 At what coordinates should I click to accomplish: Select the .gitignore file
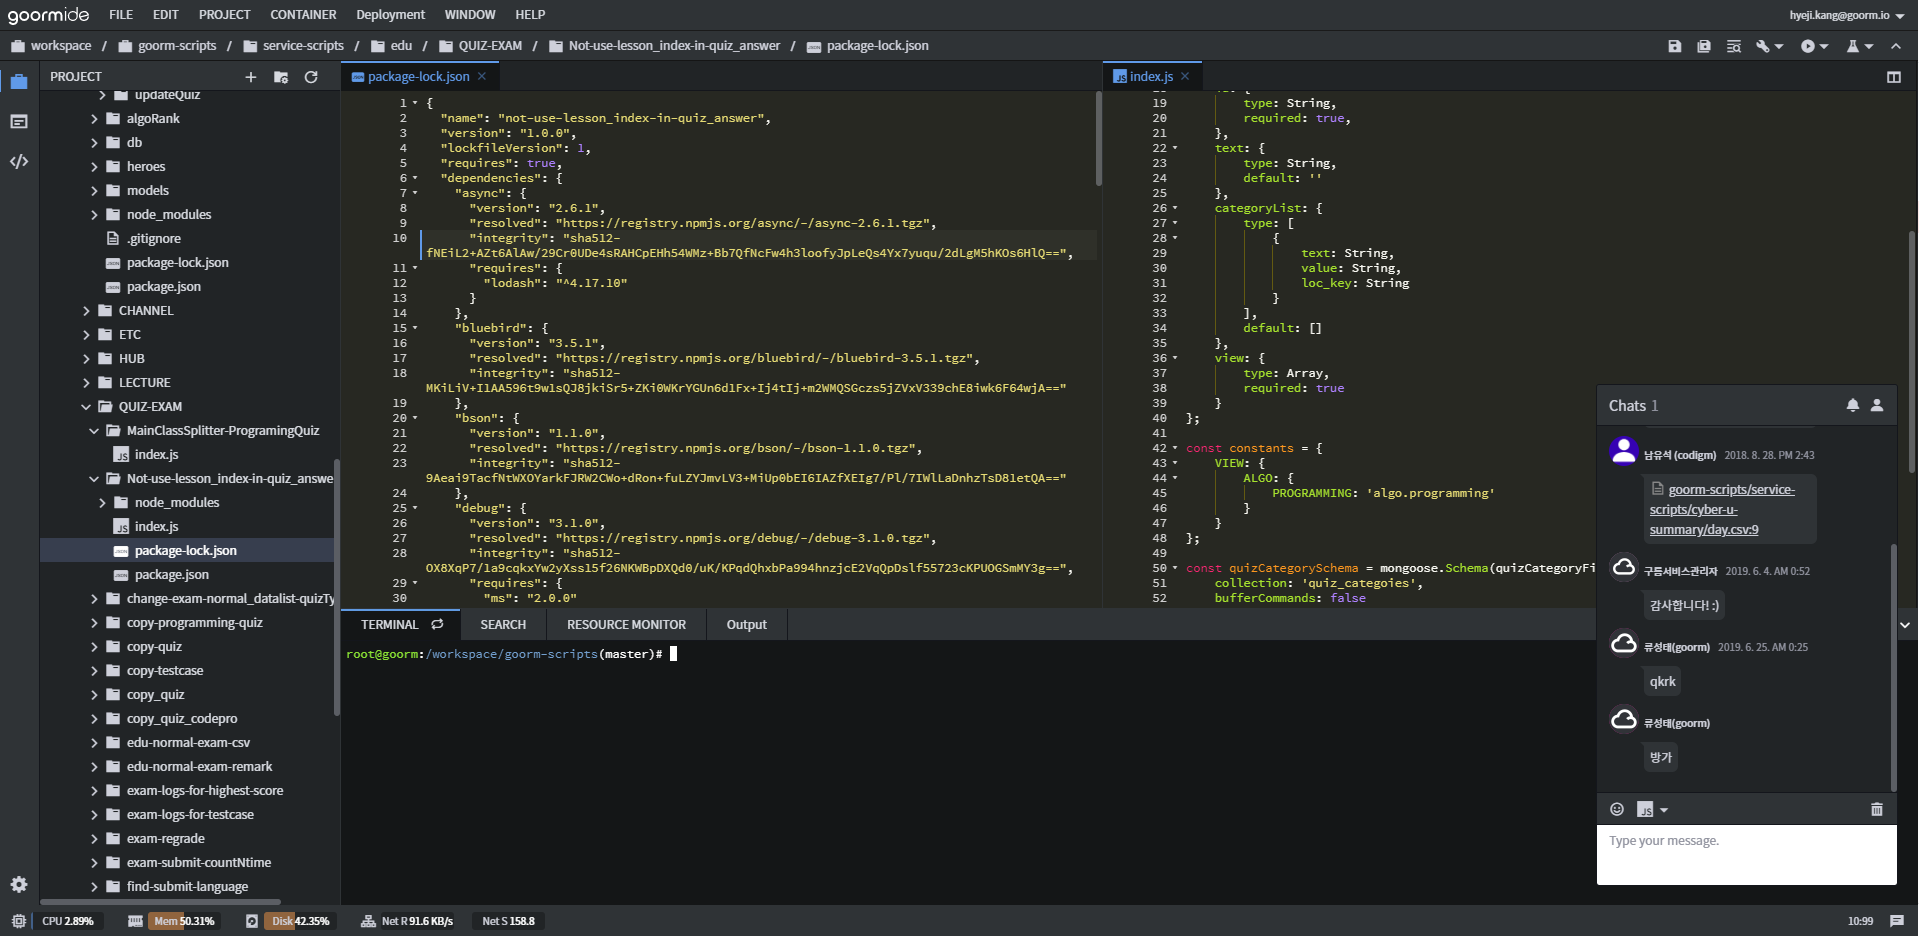154,239
